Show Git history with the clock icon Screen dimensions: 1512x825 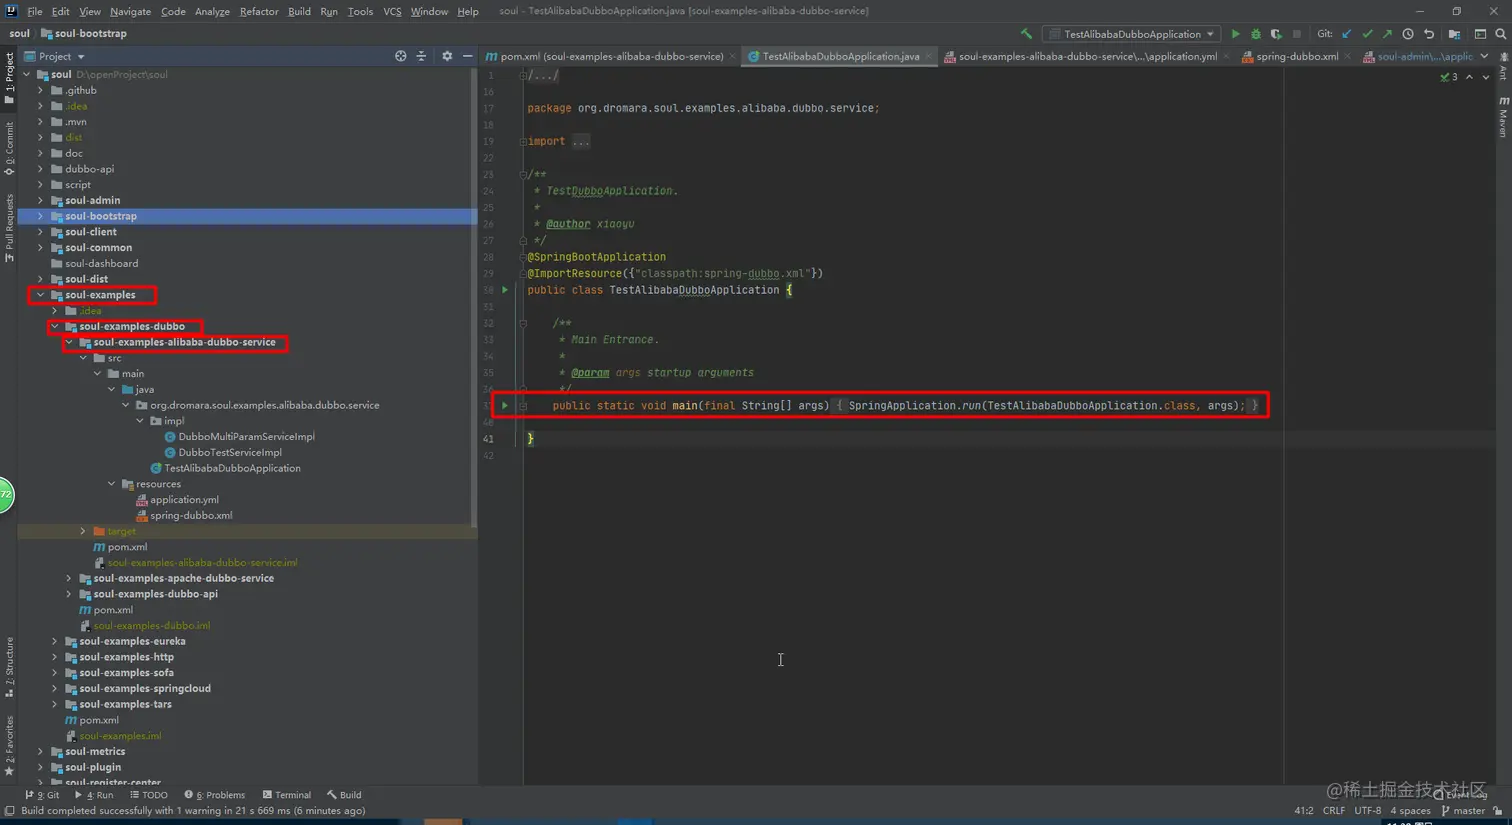coord(1408,34)
